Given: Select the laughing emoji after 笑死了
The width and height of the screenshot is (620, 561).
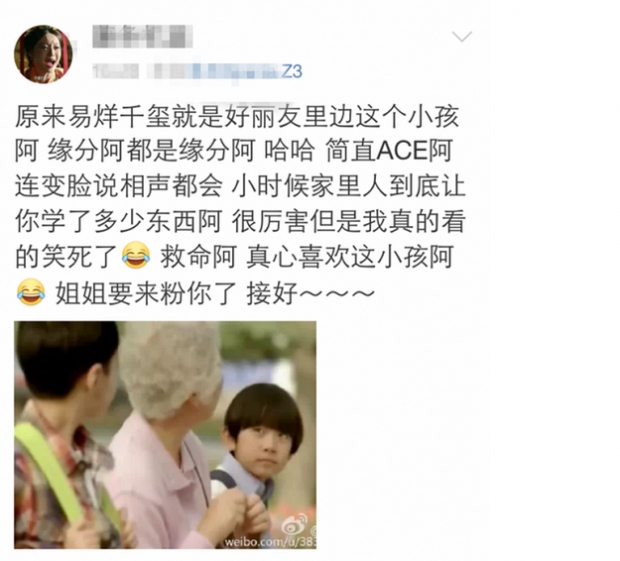Looking at the screenshot, I should pyautogui.click(x=136, y=255).
